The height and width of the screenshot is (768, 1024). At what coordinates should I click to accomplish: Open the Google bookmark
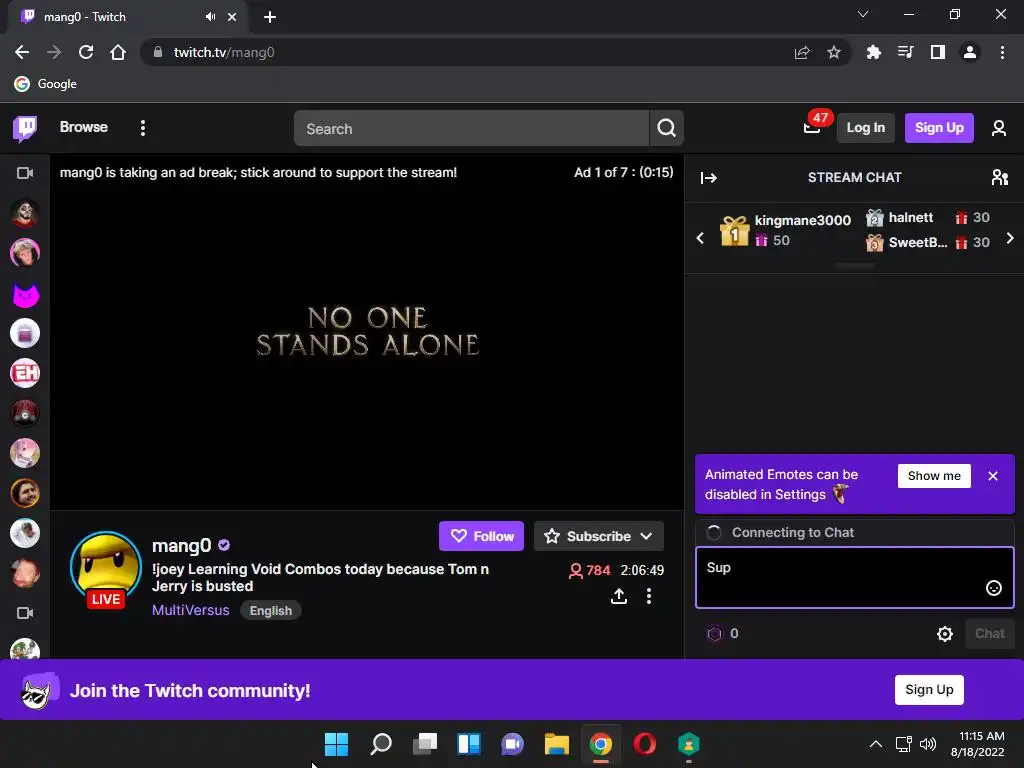coord(46,84)
